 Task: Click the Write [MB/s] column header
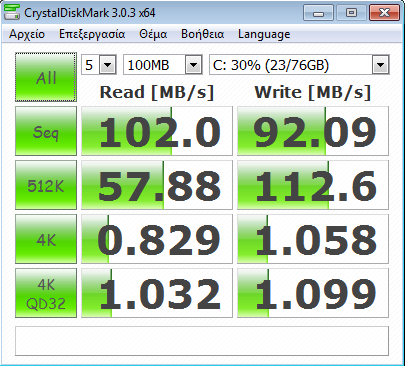(313, 92)
